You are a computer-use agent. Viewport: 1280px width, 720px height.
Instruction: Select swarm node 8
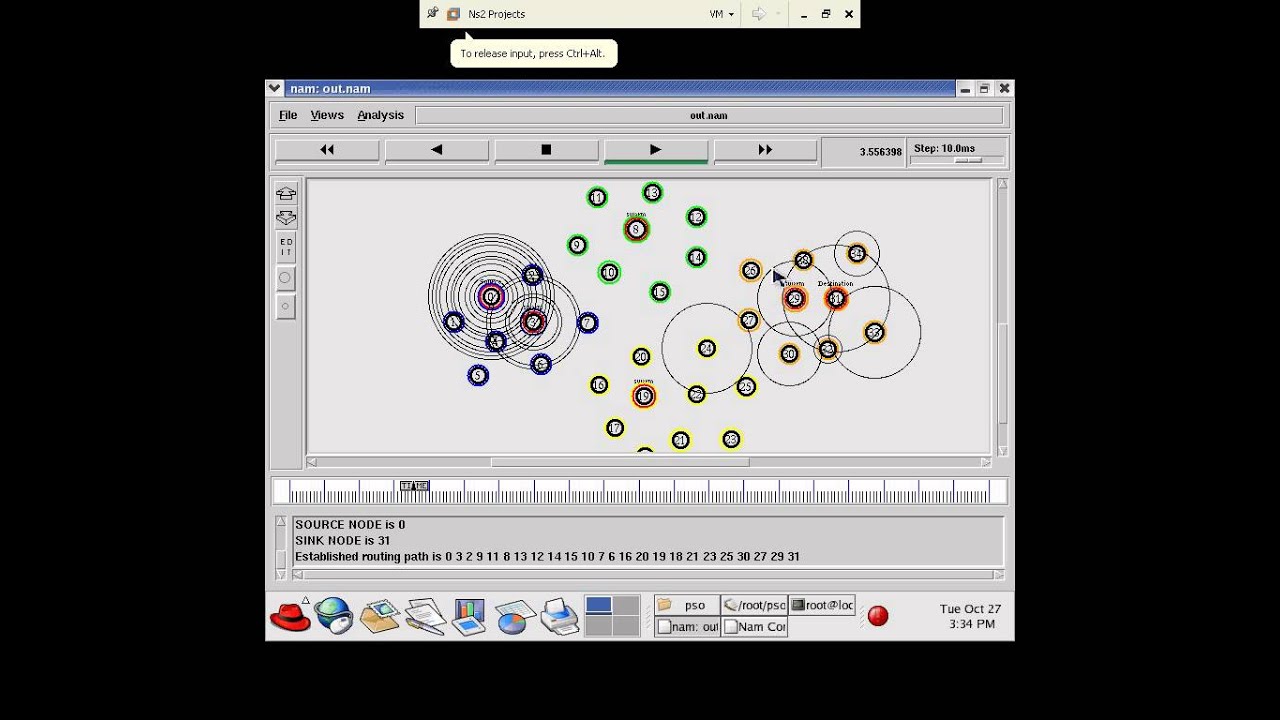coord(636,230)
